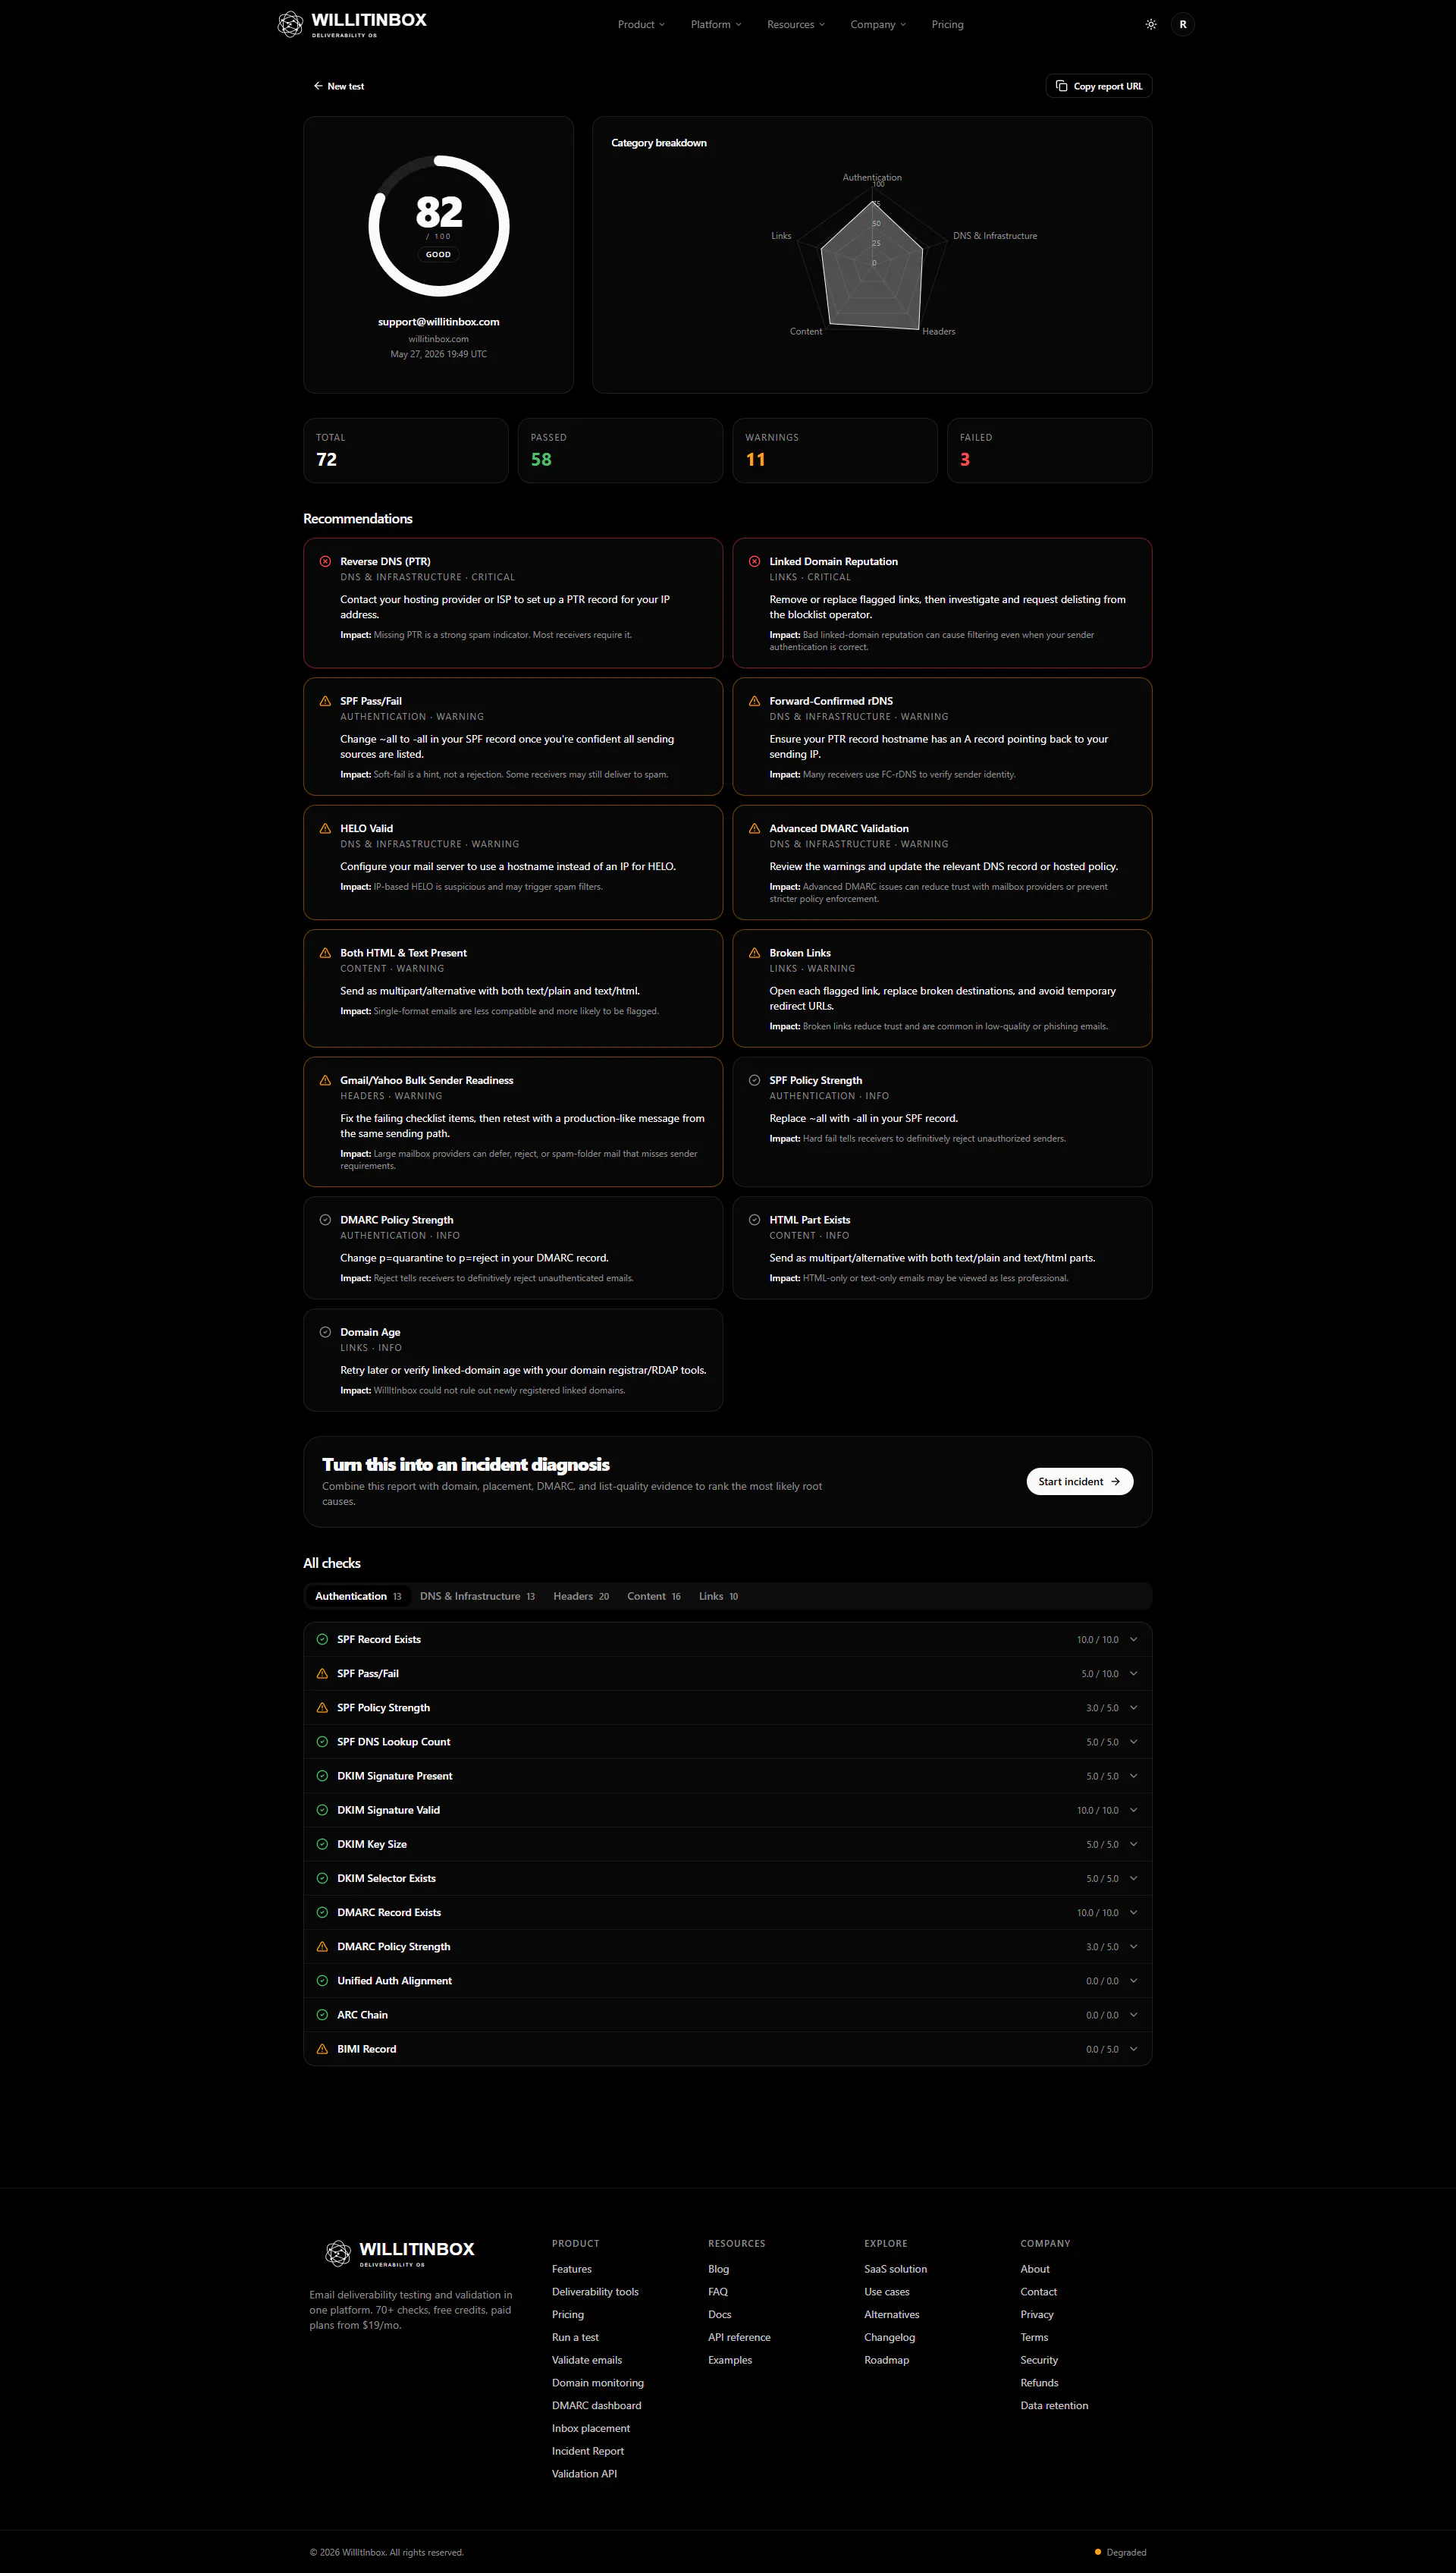This screenshot has height=2573, width=1456.
Task: Click the Warnings 11 stat card
Action: click(x=835, y=451)
